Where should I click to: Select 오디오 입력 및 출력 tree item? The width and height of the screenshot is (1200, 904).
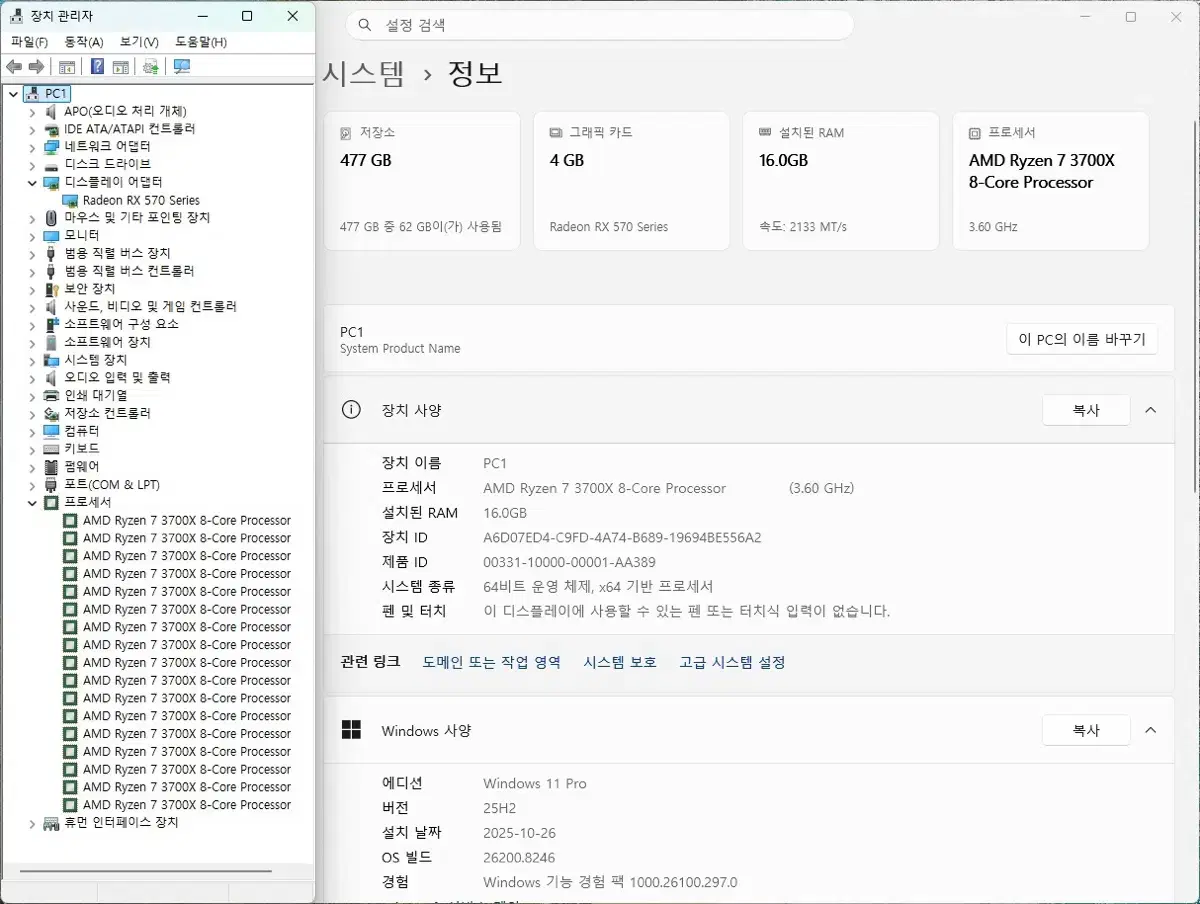117,377
